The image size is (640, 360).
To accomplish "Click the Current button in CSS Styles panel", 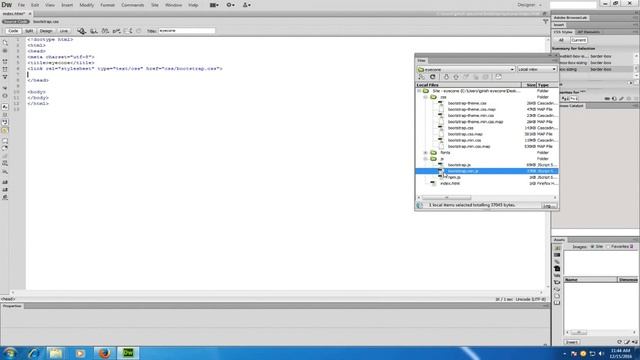I will (578, 40).
